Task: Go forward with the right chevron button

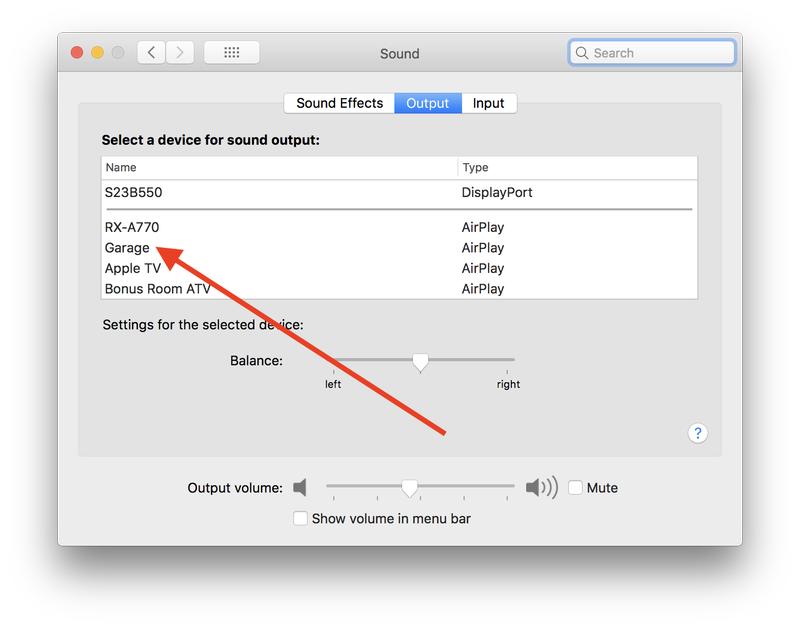Action: pyautogui.click(x=180, y=53)
